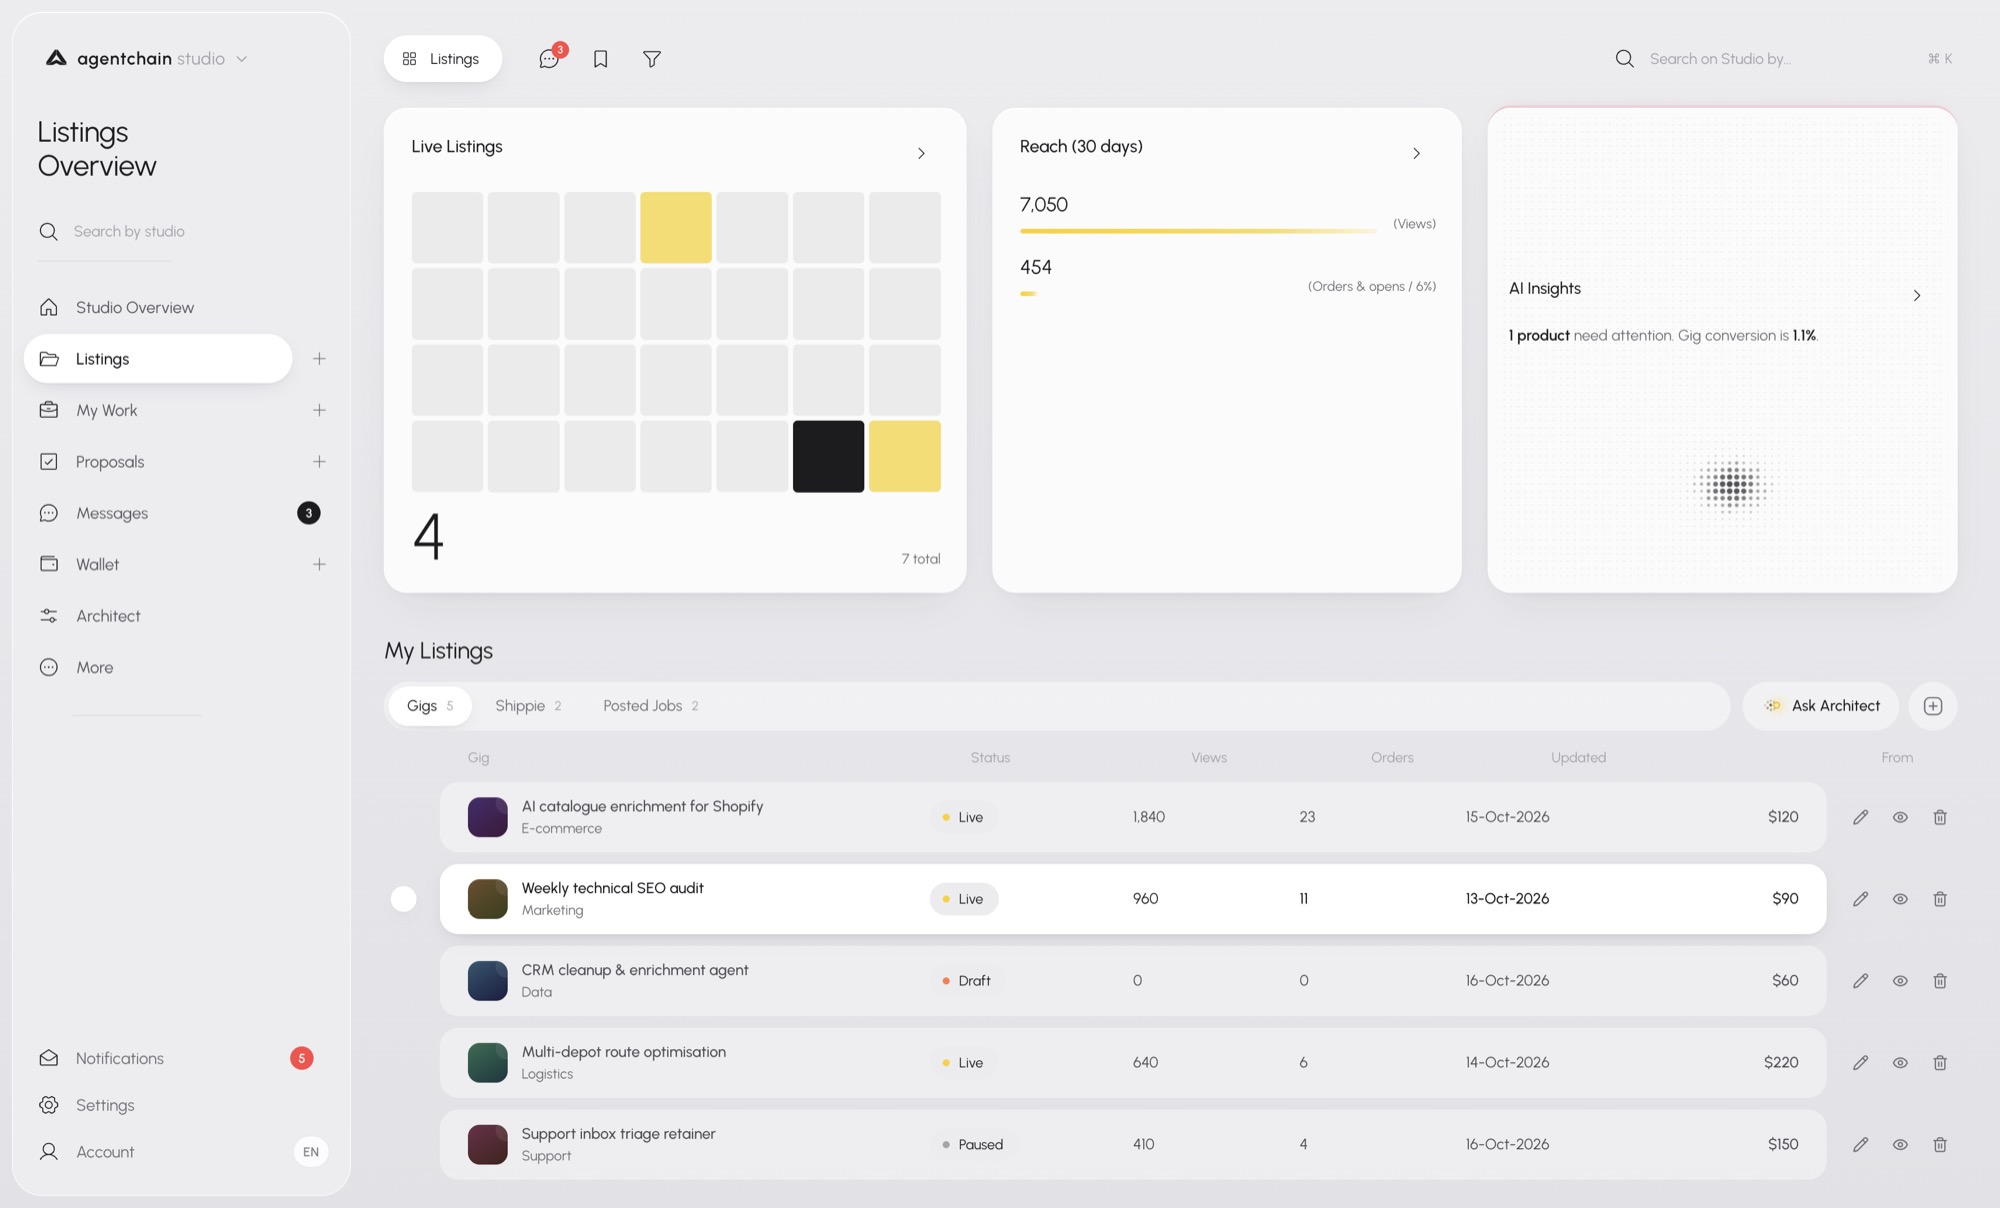Toggle visibility of Multi-depot route optimisation gig
Viewport: 2000px width, 1208px height.
(x=1900, y=1063)
